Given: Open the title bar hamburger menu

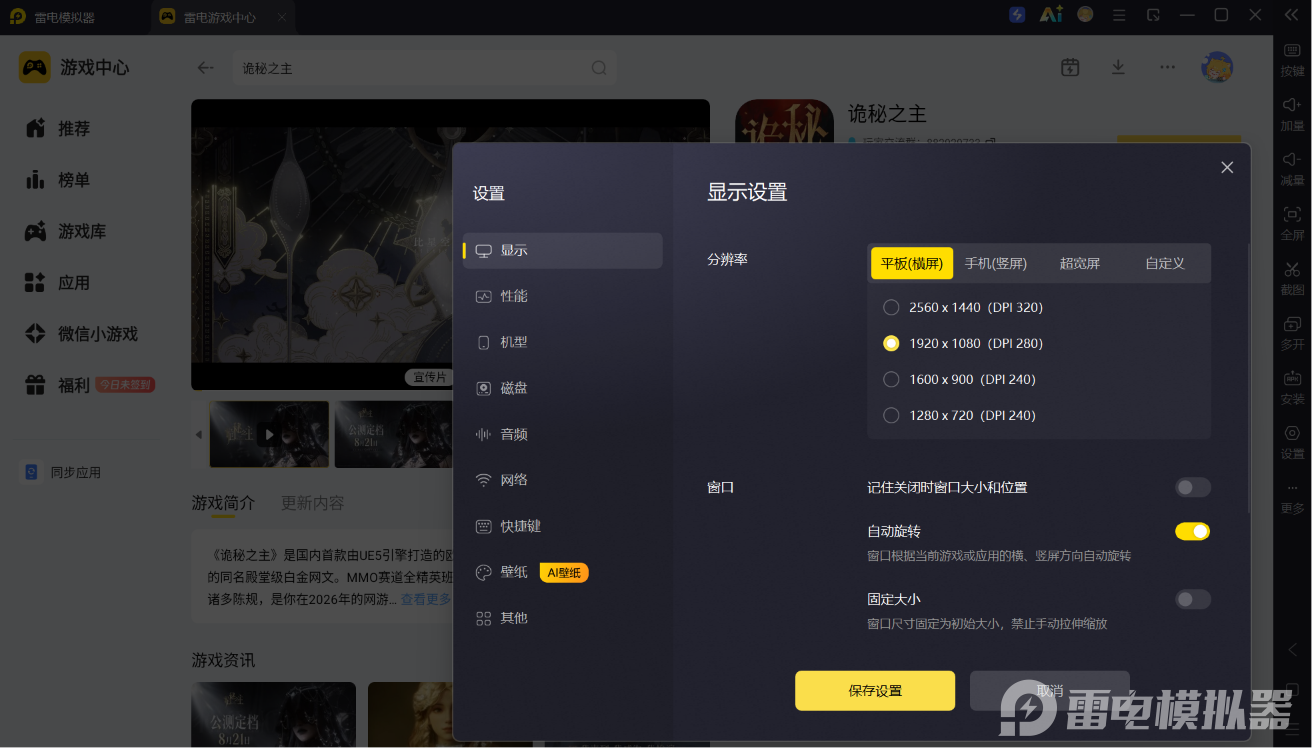Looking at the screenshot, I should (1120, 15).
